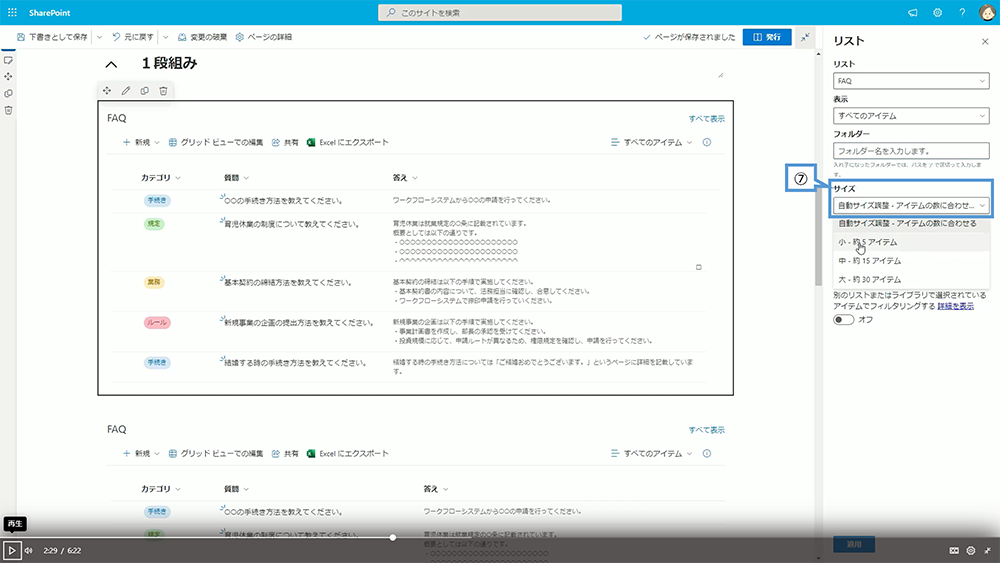Click the megaphone notification icon
This screenshot has width=1000, height=563.
click(913, 13)
